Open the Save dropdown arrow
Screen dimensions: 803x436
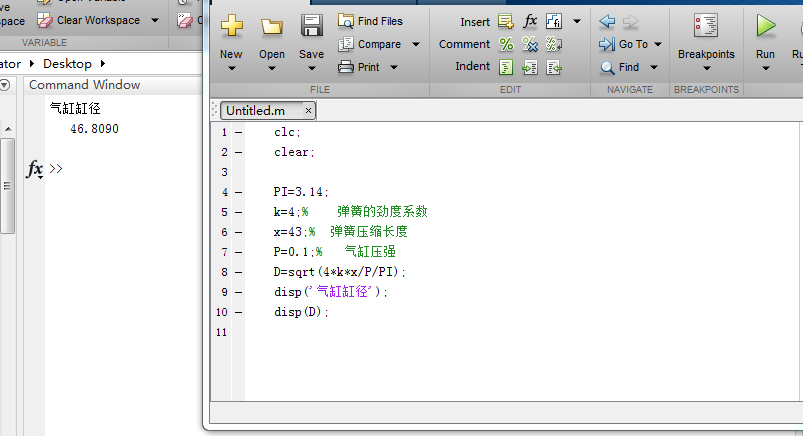click(x=311, y=69)
